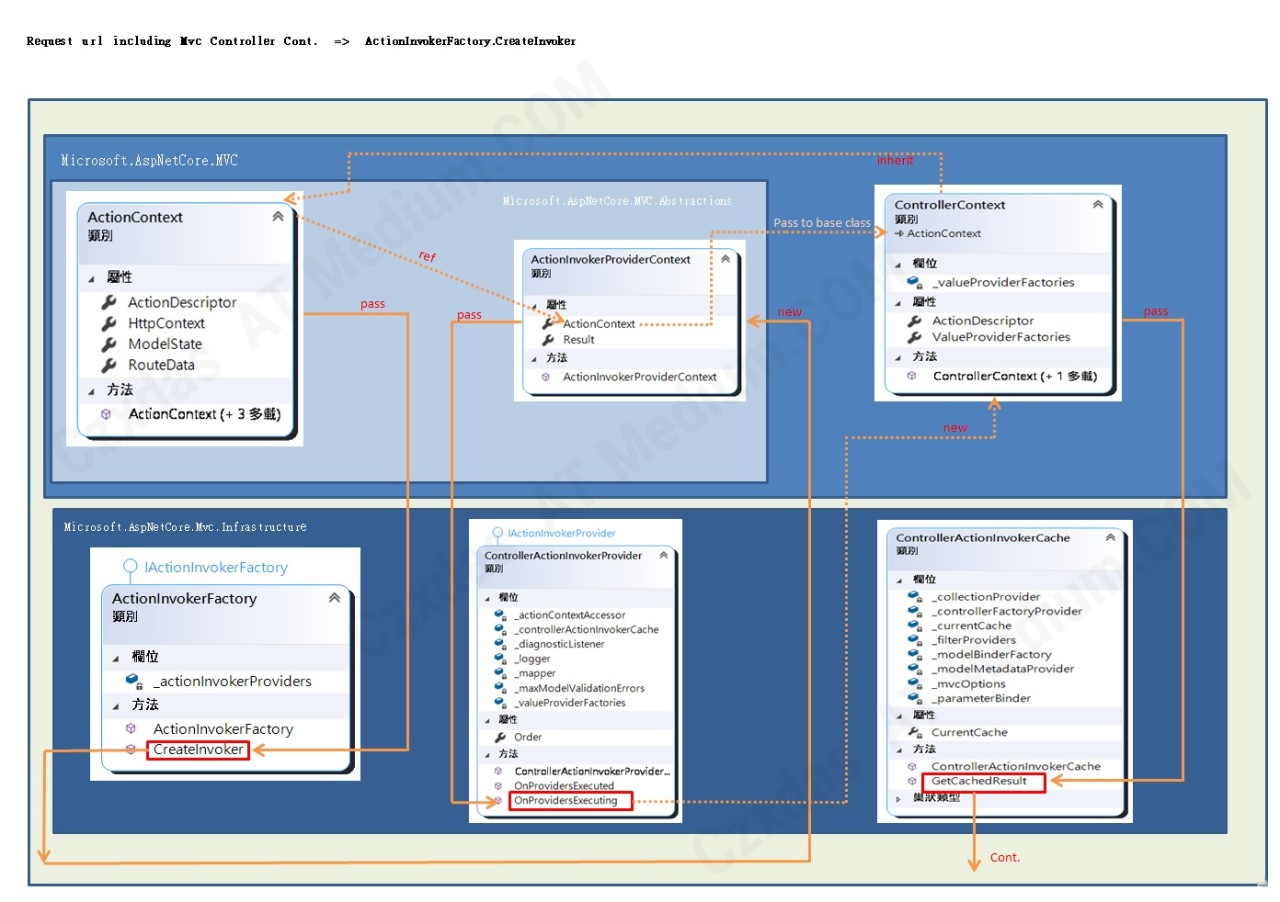Click the IActionInvokerFactory interface lollipop icon
The width and height of the screenshot is (1280, 902).
click(130, 567)
